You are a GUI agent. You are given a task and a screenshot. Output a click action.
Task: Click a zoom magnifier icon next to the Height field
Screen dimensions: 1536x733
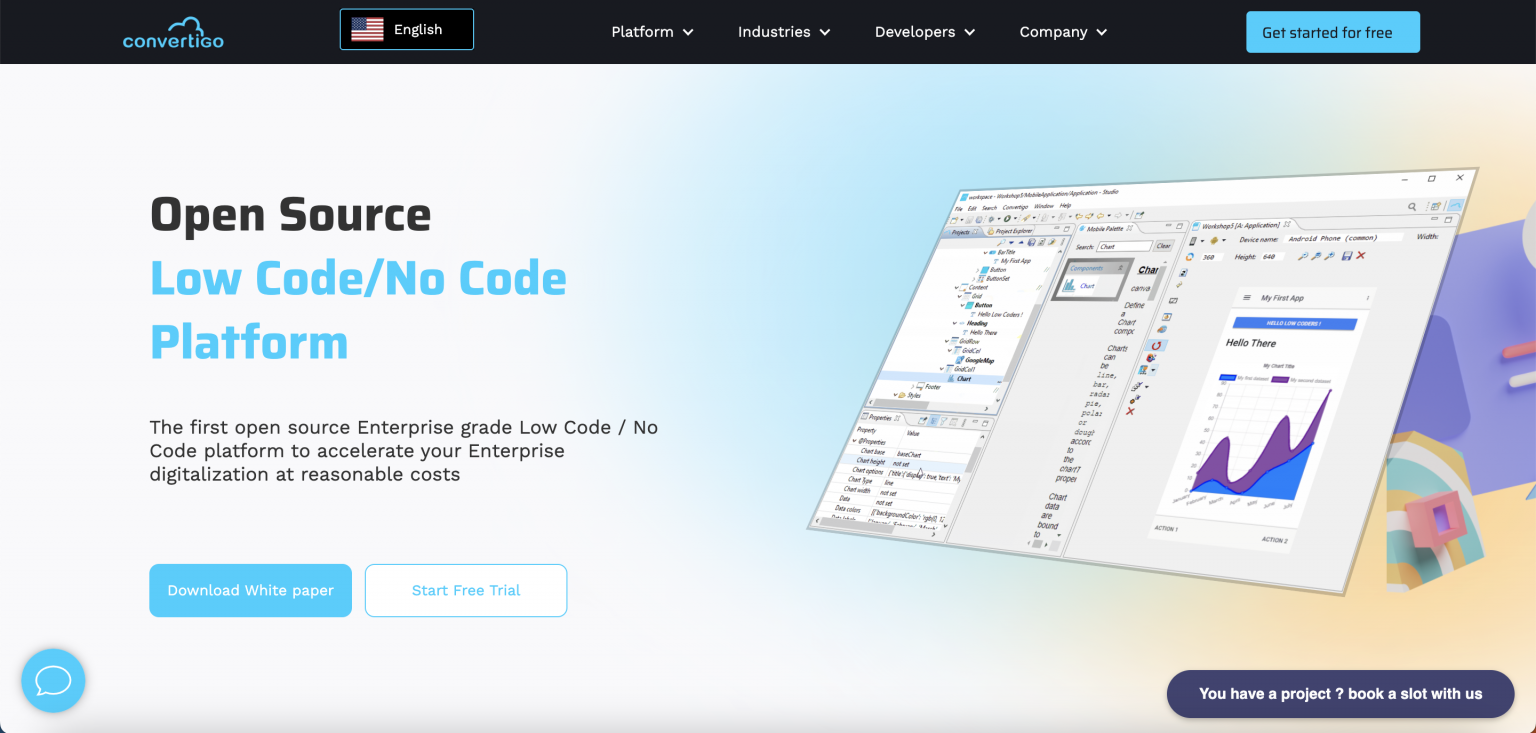click(1303, 255)
